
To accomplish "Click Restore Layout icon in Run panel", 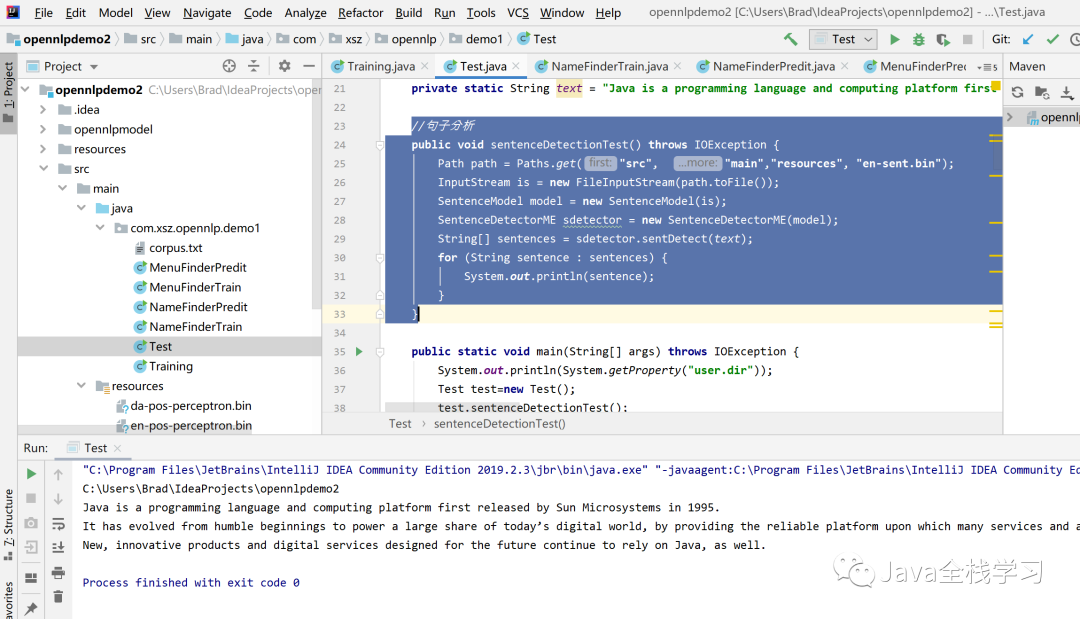I will pos(31,578).
